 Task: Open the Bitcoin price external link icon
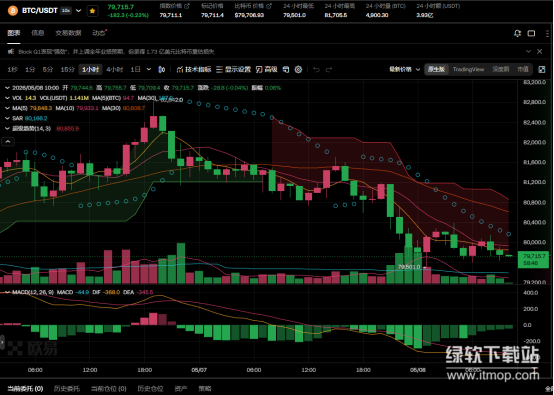coord(269,6)
